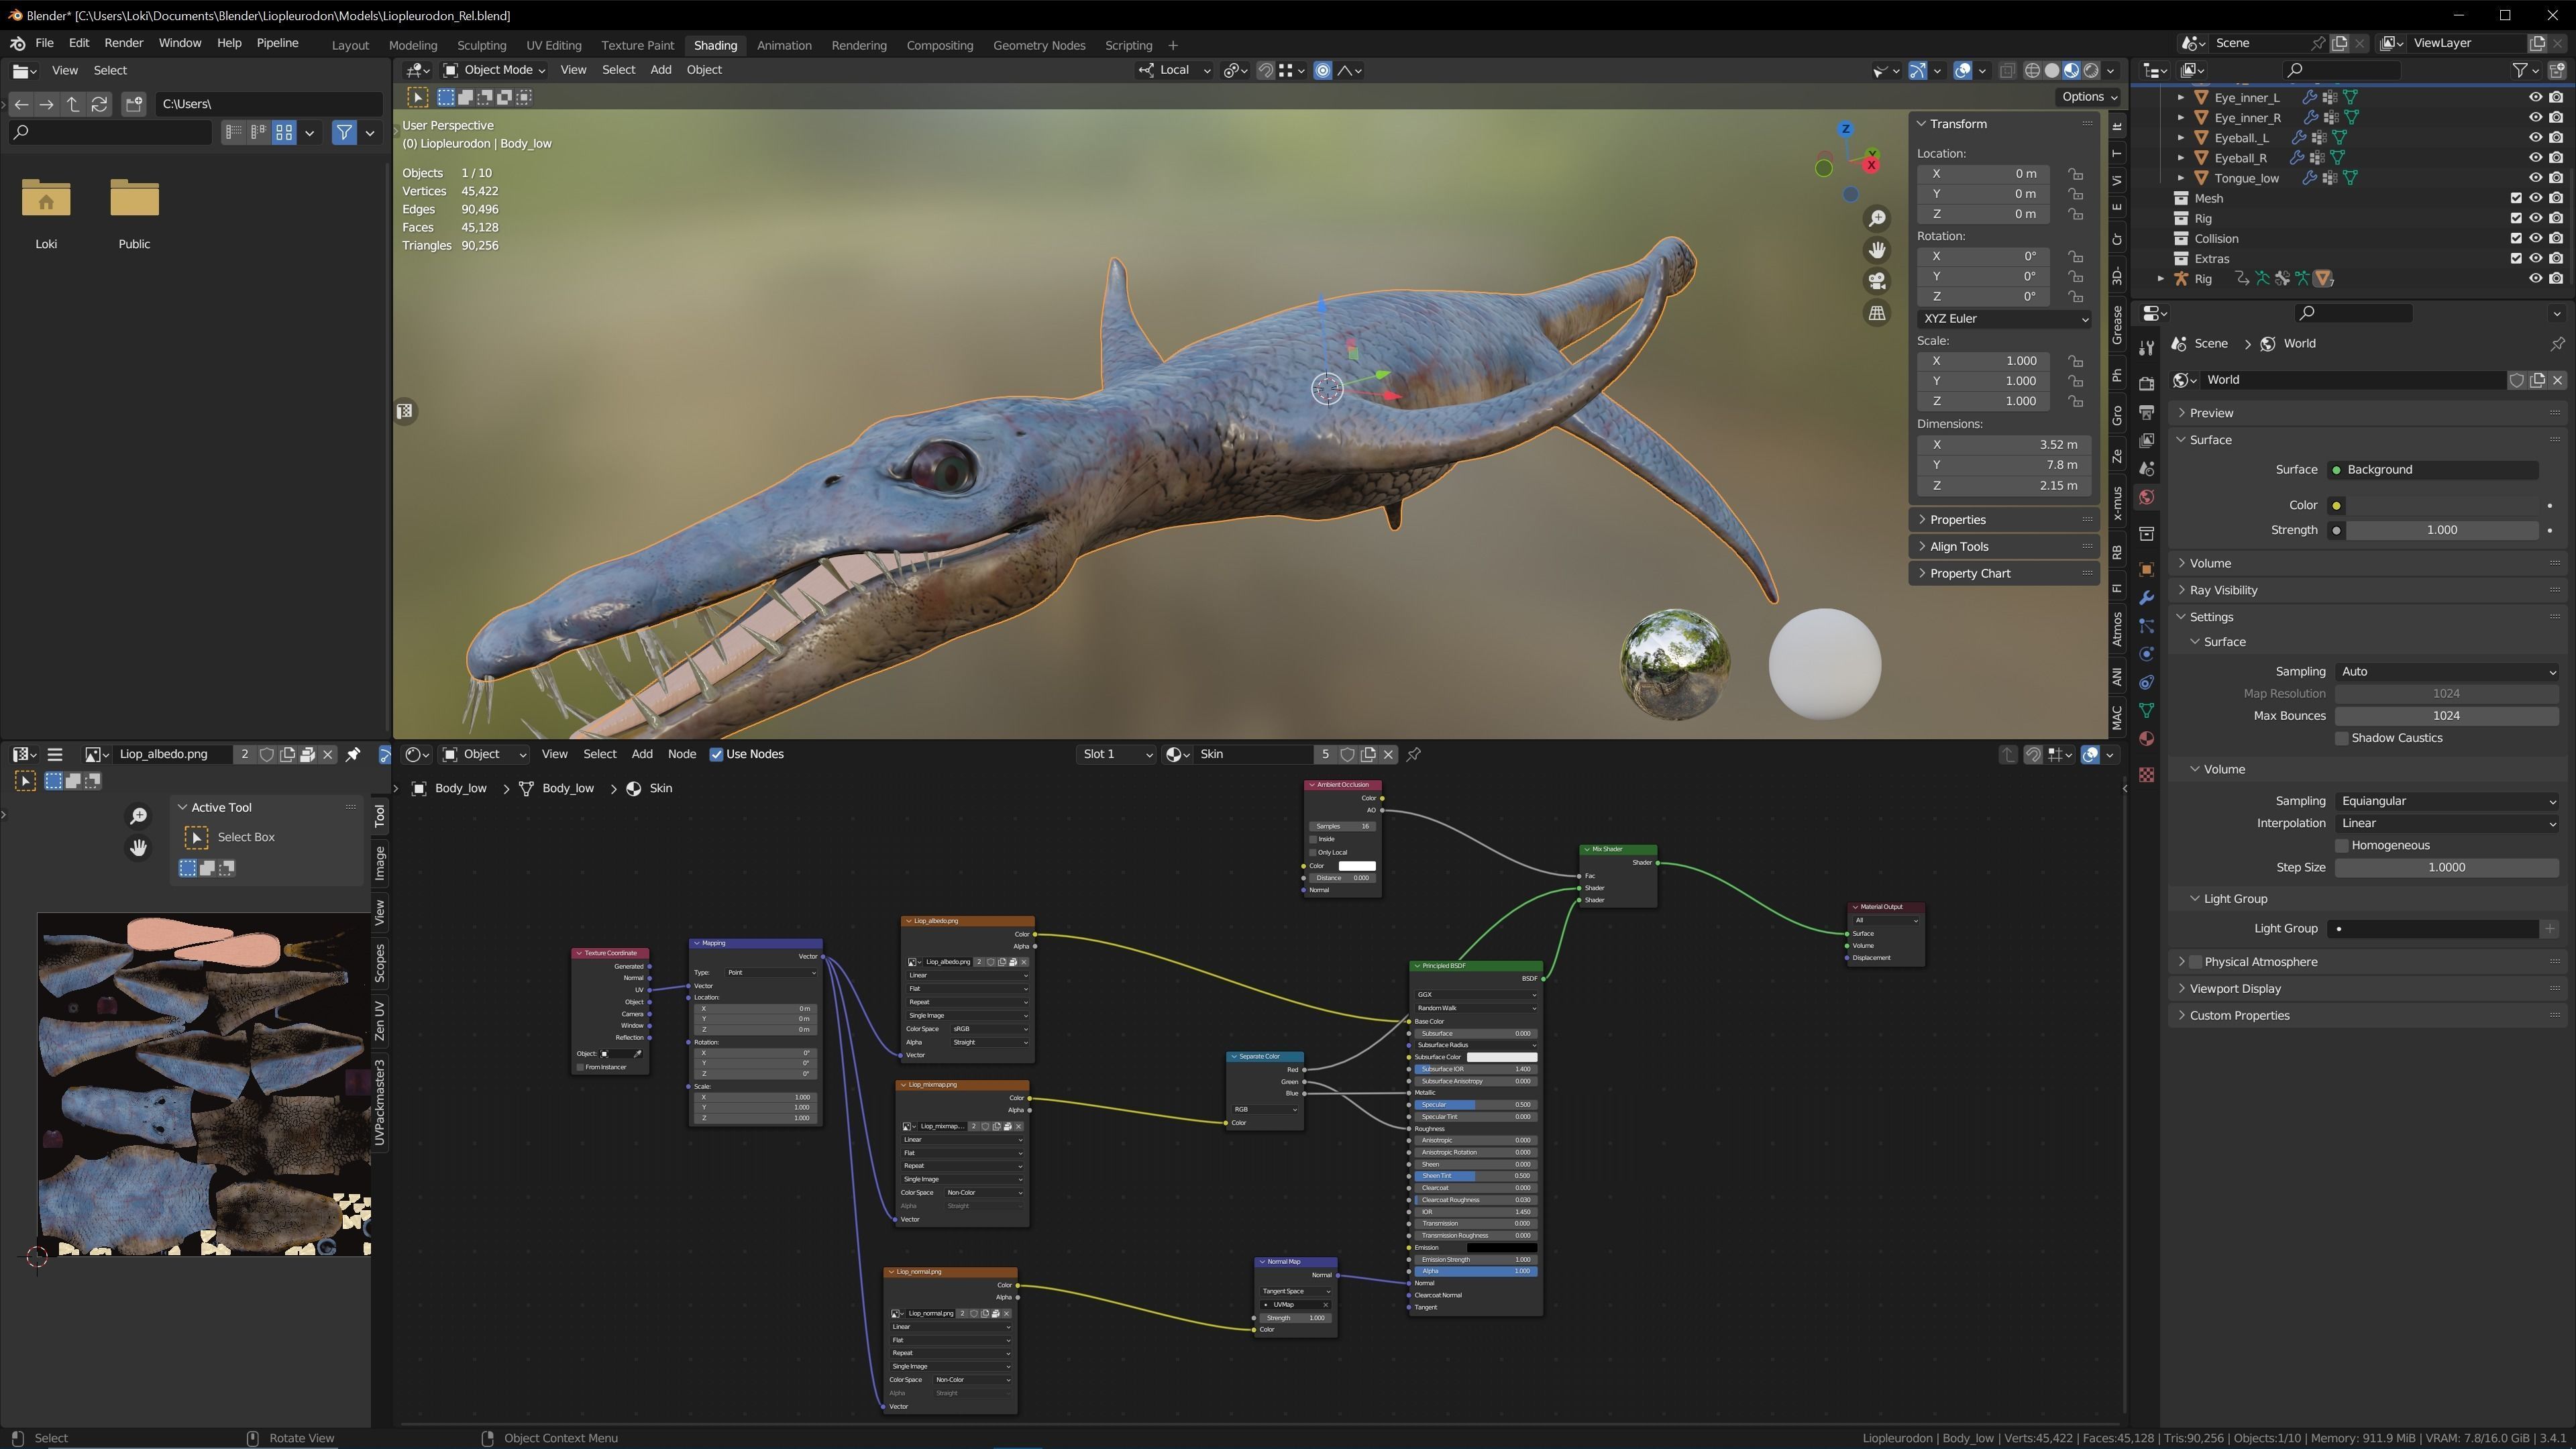
Task: Open the Object Data mesh properties icon
Action: click(x=2146, y=710)
